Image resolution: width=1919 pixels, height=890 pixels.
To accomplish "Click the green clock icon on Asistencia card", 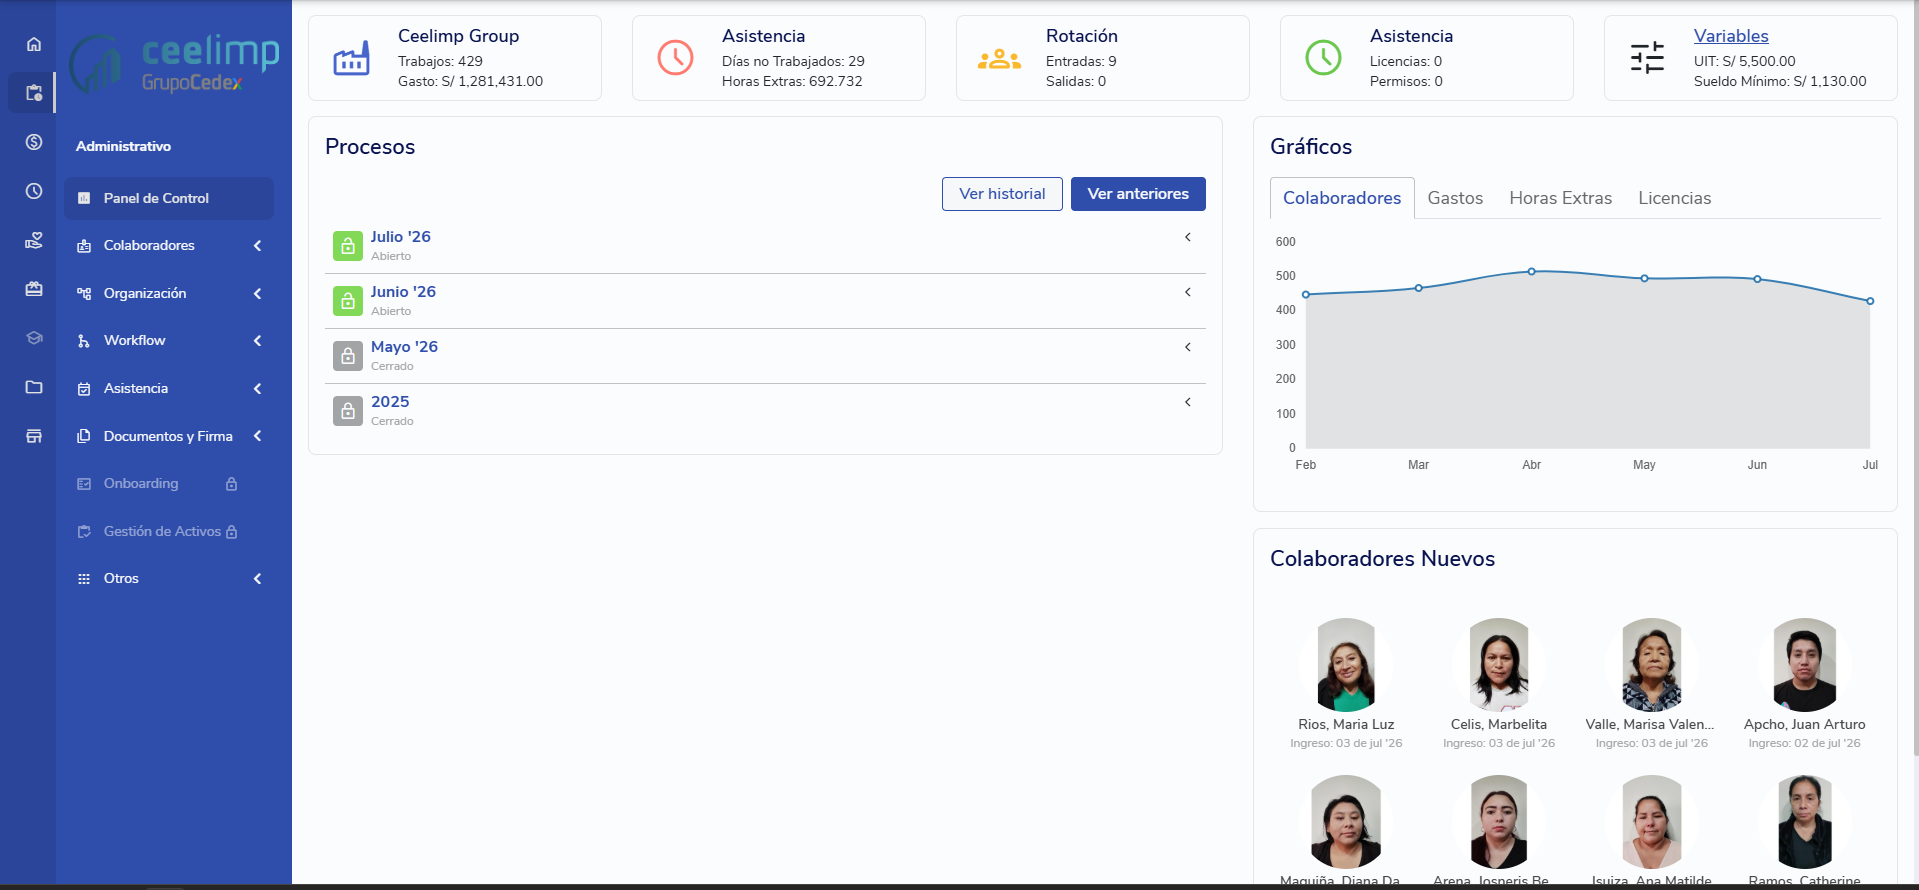I will click(1323, 58).
